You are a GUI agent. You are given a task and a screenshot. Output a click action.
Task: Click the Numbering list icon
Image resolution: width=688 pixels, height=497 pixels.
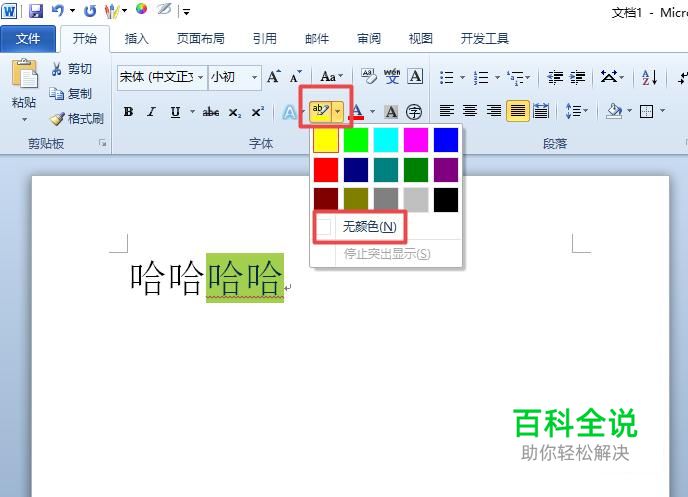point(481,77)
